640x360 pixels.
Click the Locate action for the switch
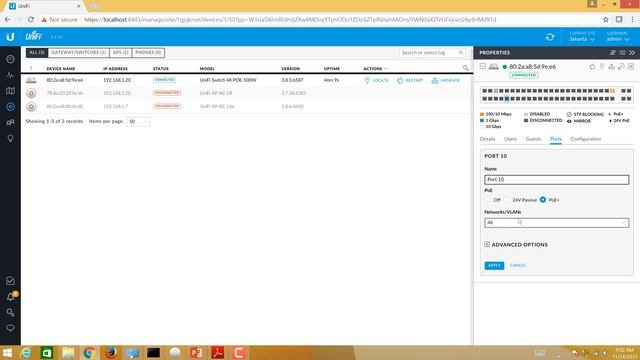[x=376, y=80]
